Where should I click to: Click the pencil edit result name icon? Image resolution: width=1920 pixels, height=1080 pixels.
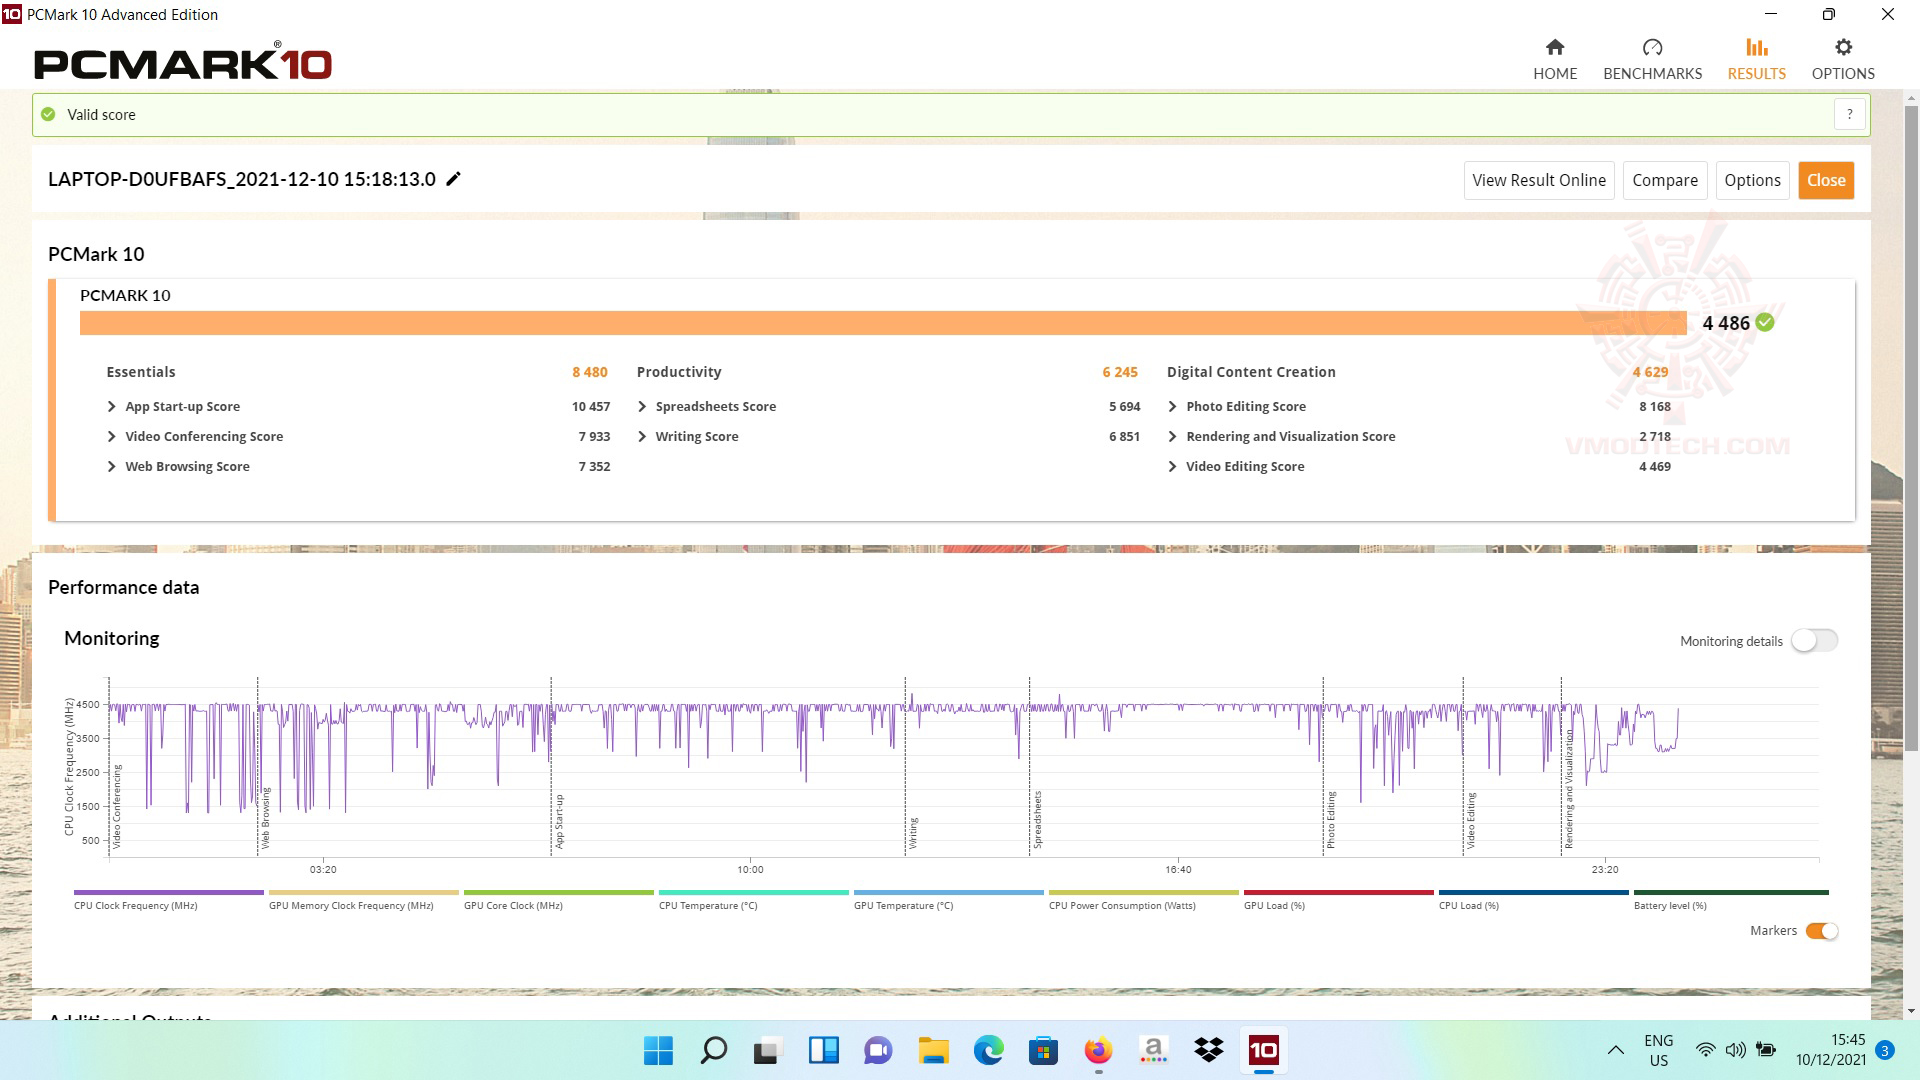click(453, 179)
